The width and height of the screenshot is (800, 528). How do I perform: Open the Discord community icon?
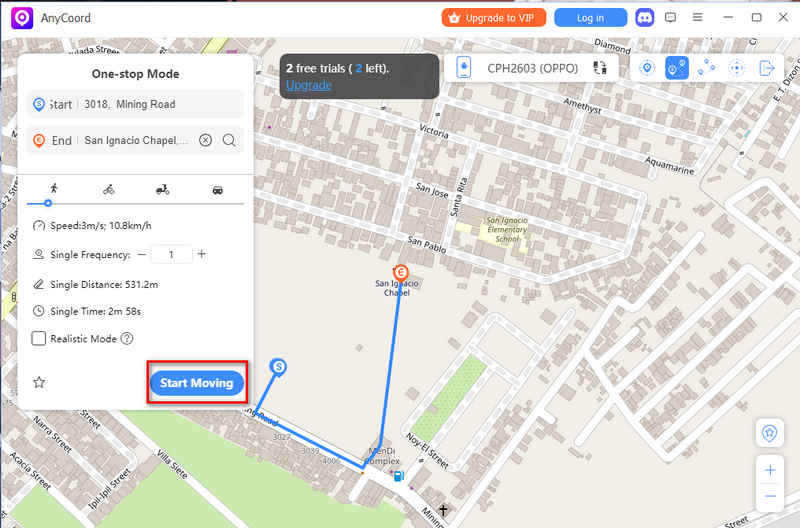tap(644, 18)
